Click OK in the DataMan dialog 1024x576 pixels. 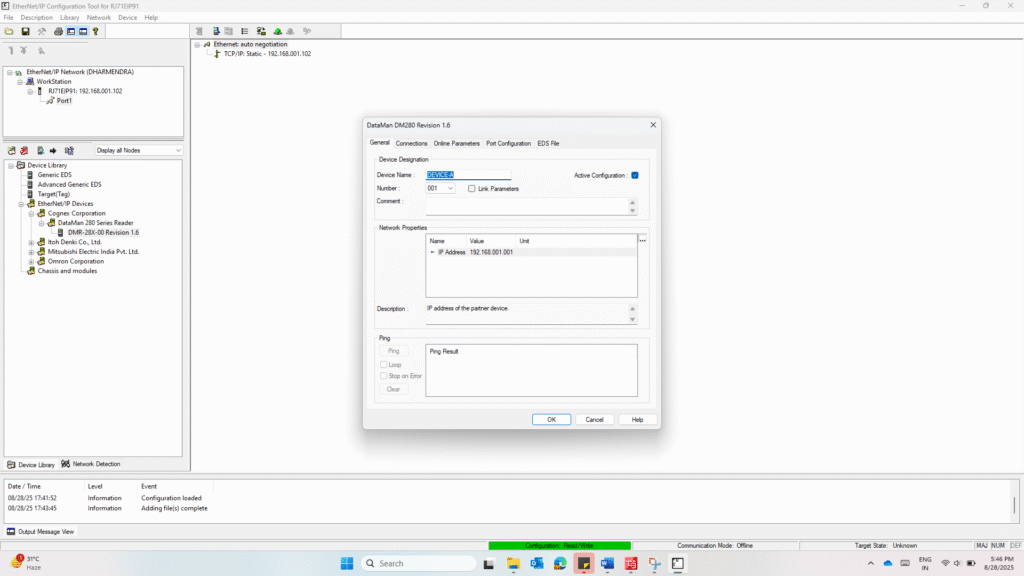pos(551,419)
